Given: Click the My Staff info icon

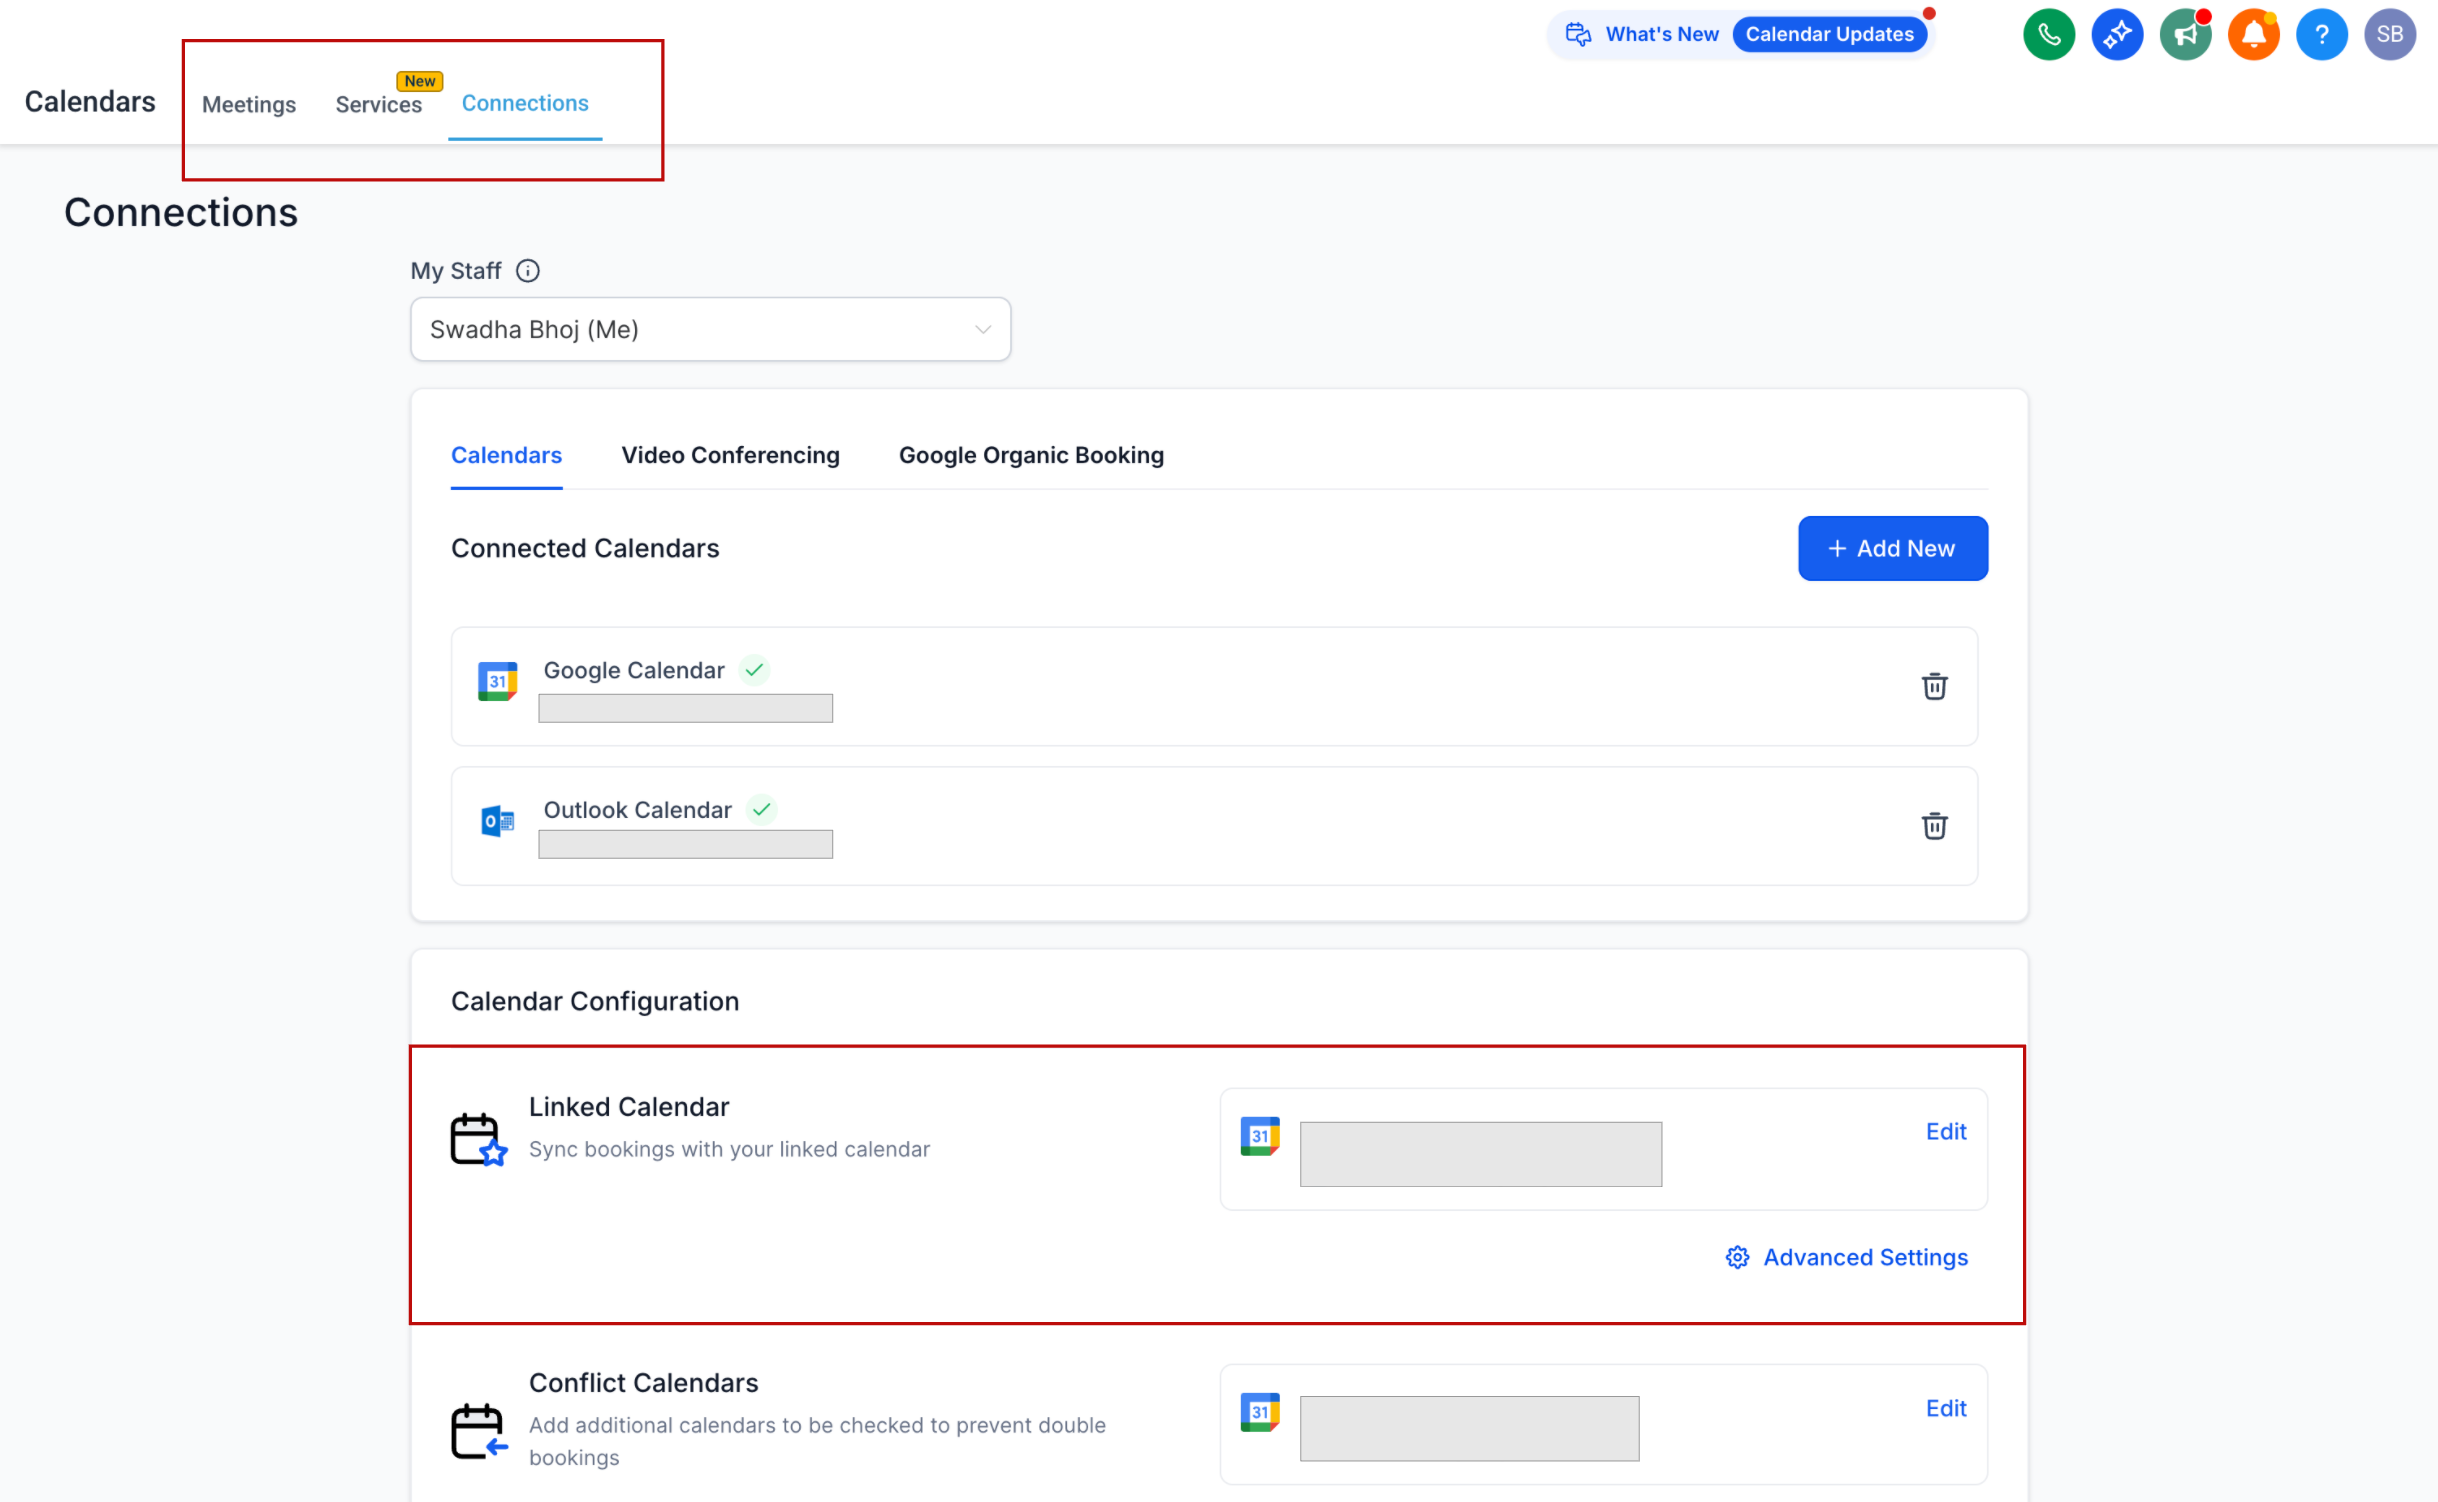Looking at the screenshot, I should tap(528, 271).
